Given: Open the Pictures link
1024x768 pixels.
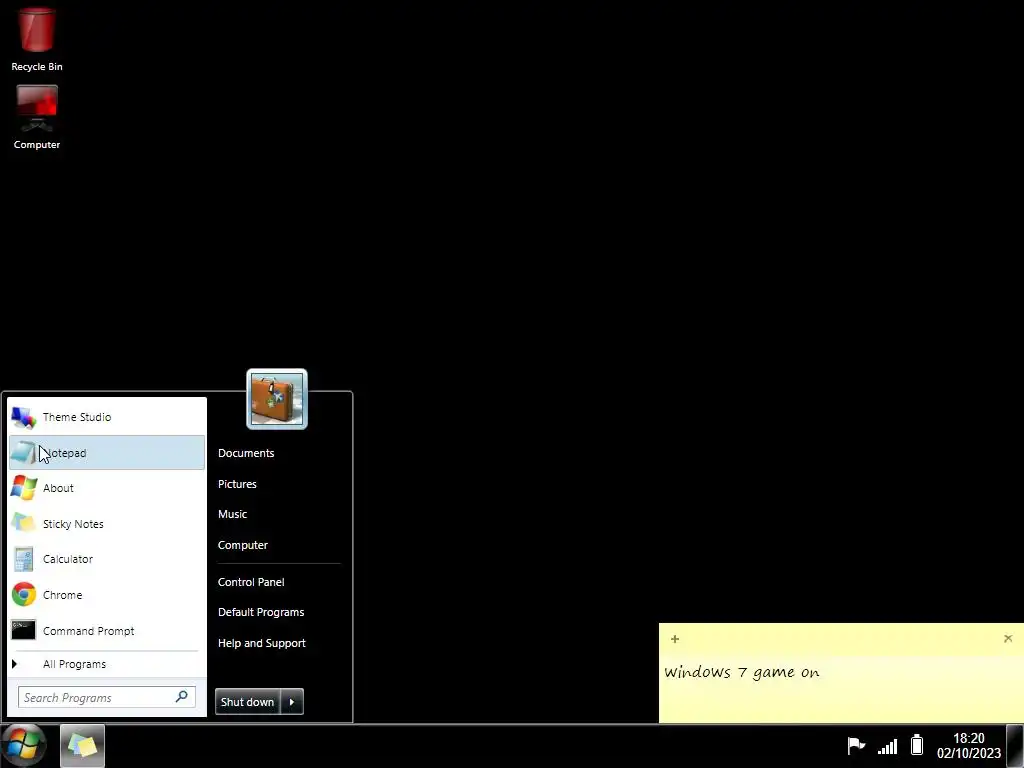Looking at the screenshot, I should [237, 484].
